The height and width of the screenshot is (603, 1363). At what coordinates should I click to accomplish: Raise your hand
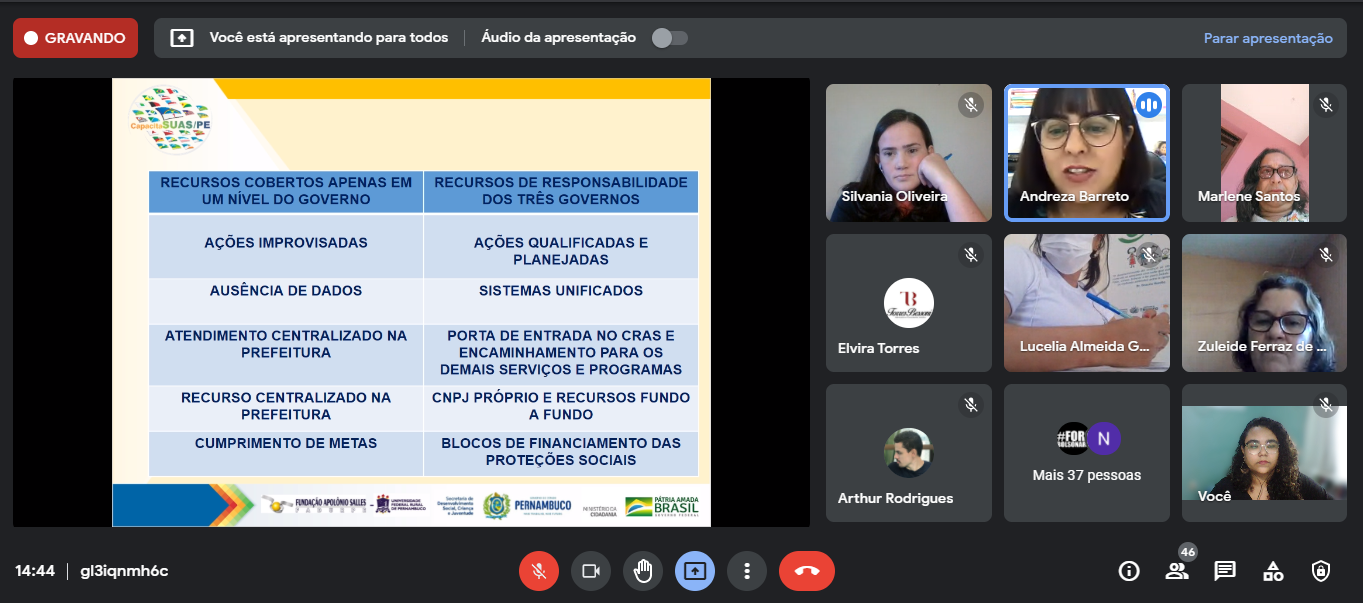click(x=642, y=571)
